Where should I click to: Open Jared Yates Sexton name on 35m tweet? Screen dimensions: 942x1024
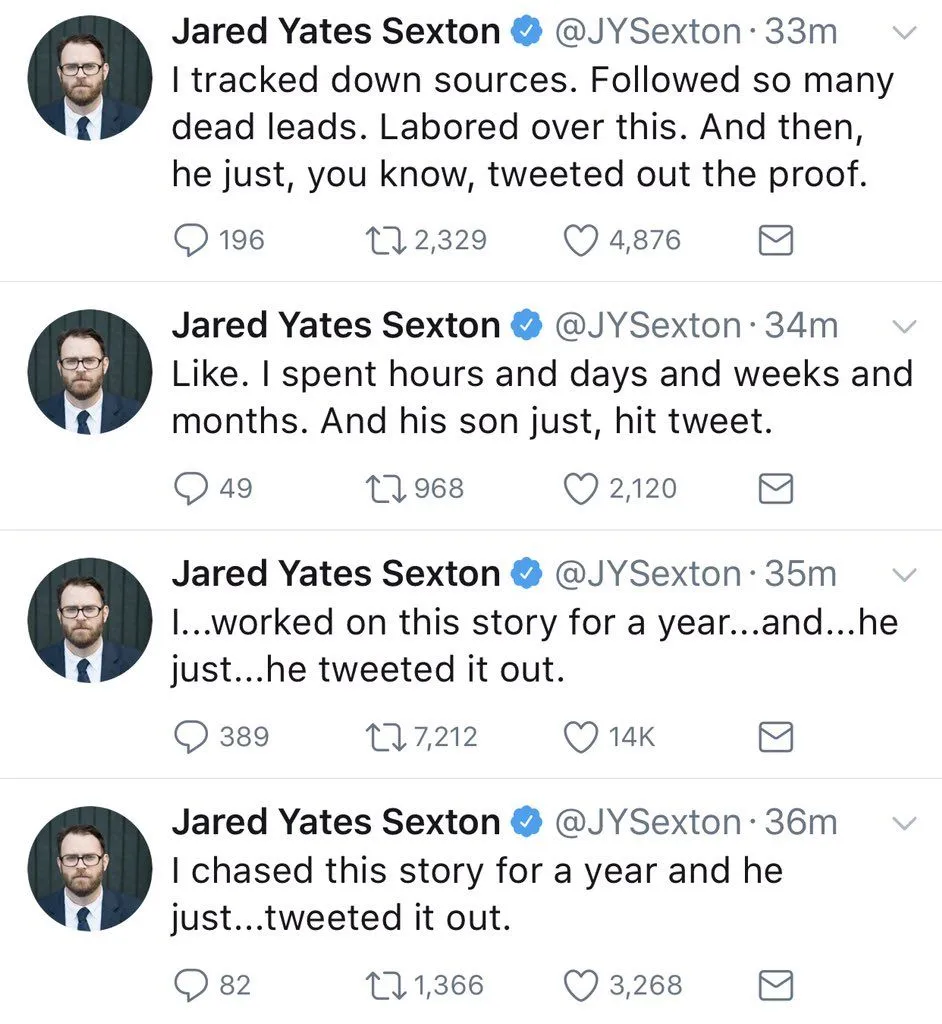click(335, 574)
